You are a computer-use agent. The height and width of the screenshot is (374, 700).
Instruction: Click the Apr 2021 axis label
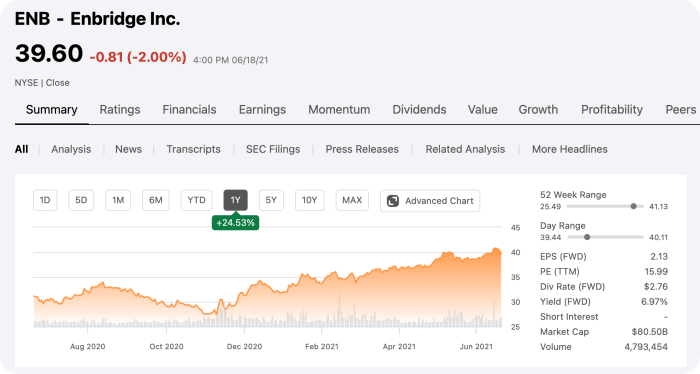(x=399, y=346)
